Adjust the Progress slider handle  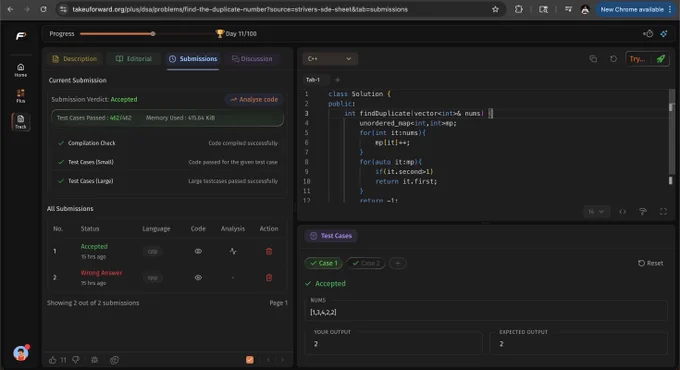[x=153, y=33]
